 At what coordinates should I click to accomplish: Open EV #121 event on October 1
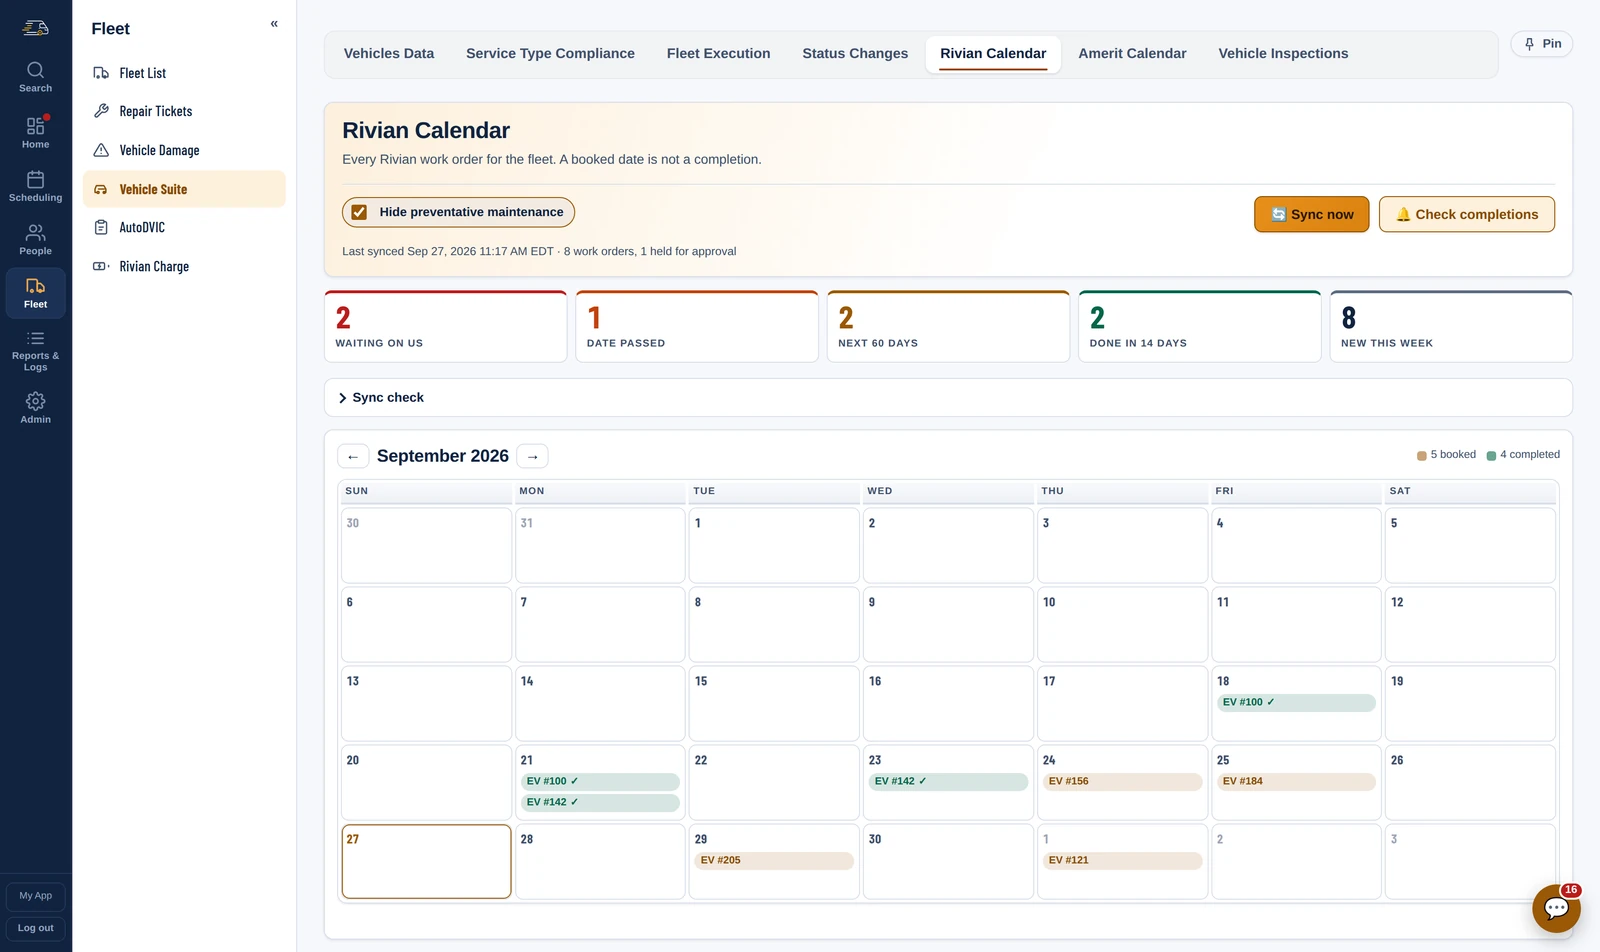click(1122, 861)
